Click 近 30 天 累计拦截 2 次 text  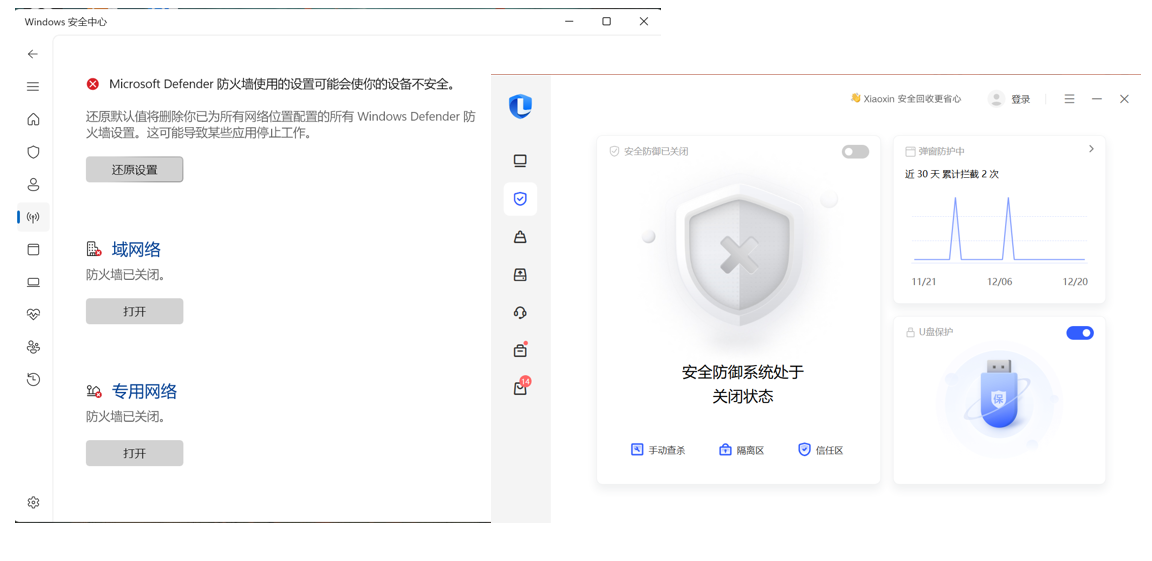click(x=951, y=174)
